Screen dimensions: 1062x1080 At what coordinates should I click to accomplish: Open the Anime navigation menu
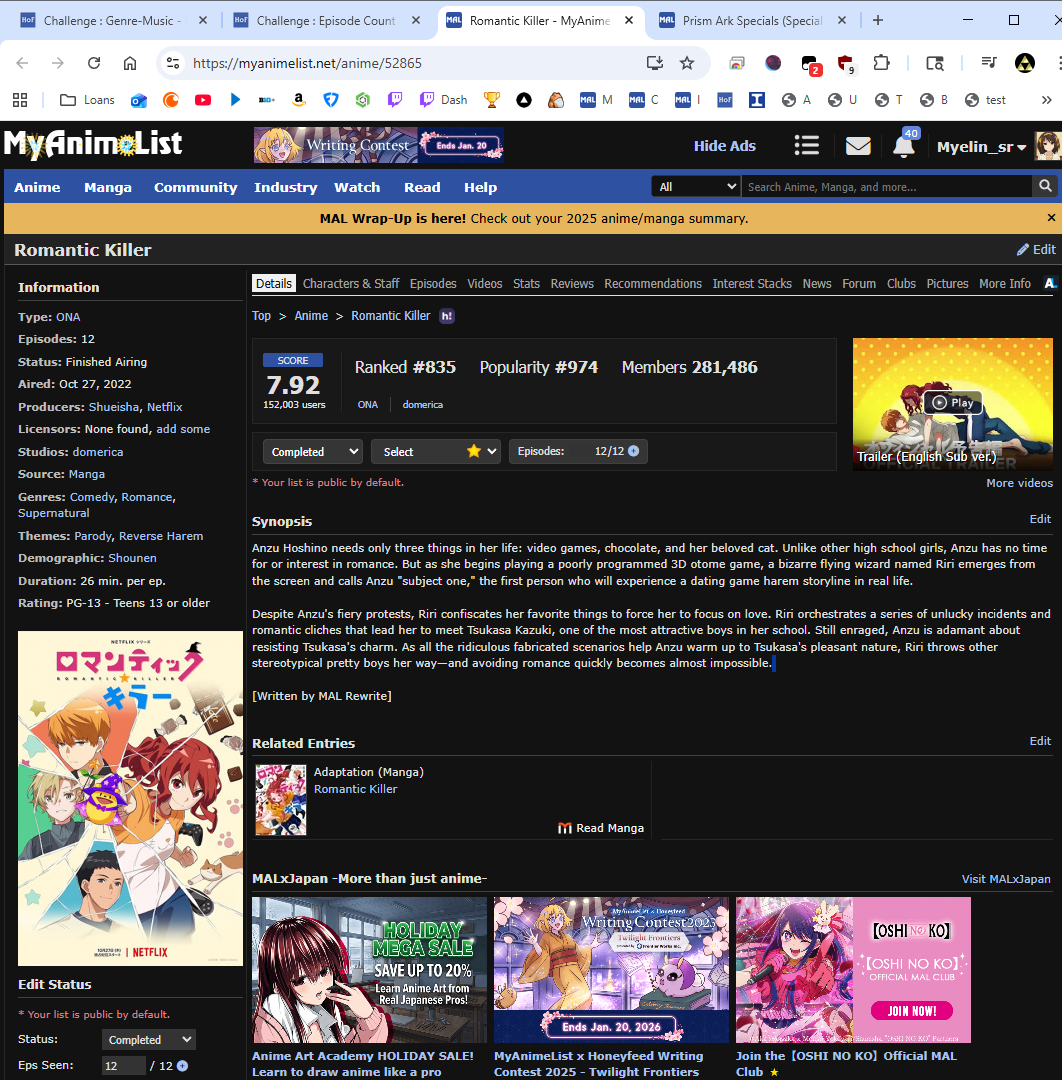(x=37, y=187)
